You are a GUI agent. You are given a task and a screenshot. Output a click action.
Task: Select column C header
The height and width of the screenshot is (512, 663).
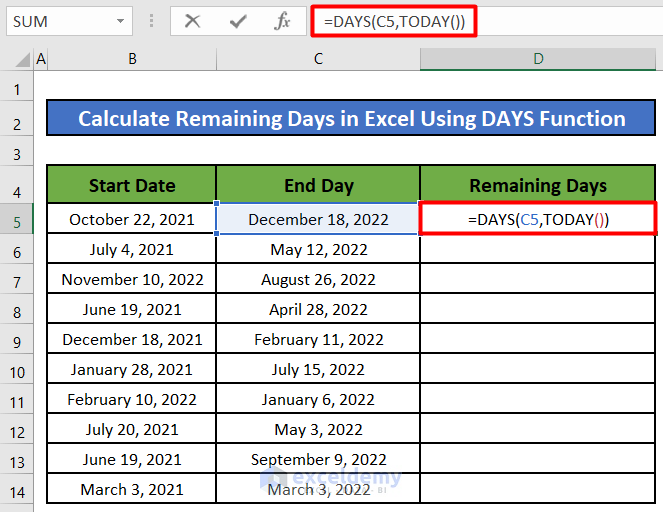coord(318,60)
